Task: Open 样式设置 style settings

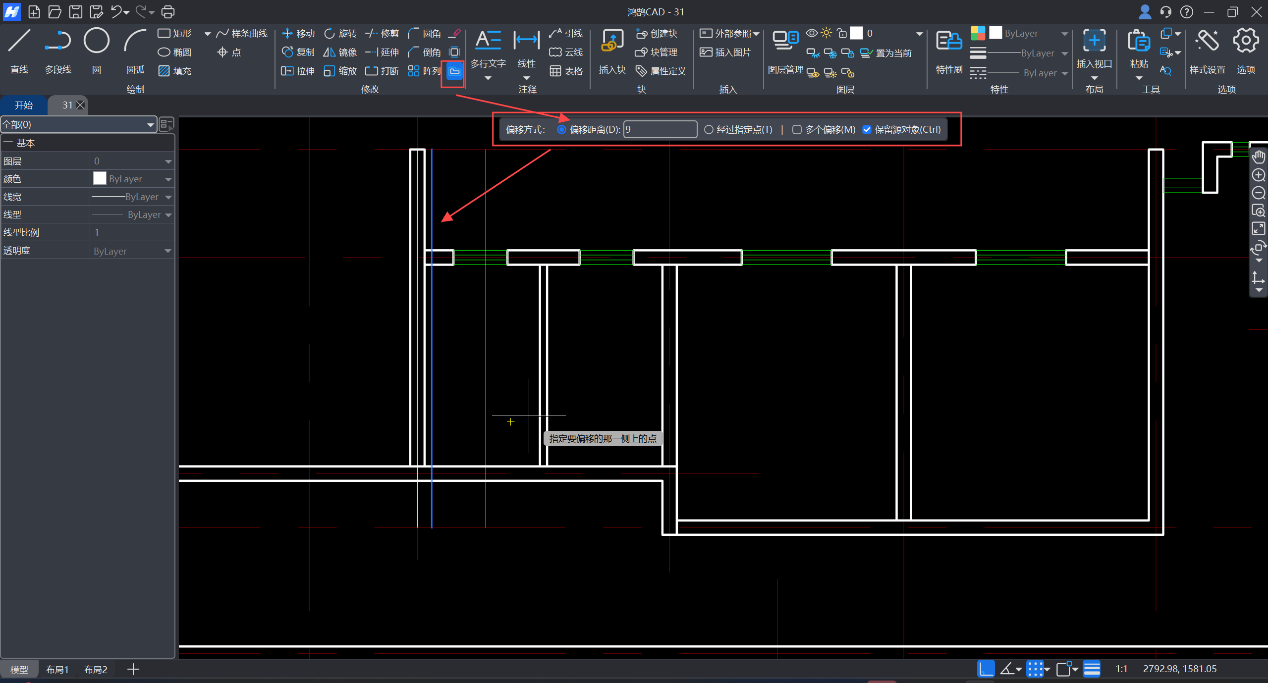Action: [1207, 42]
